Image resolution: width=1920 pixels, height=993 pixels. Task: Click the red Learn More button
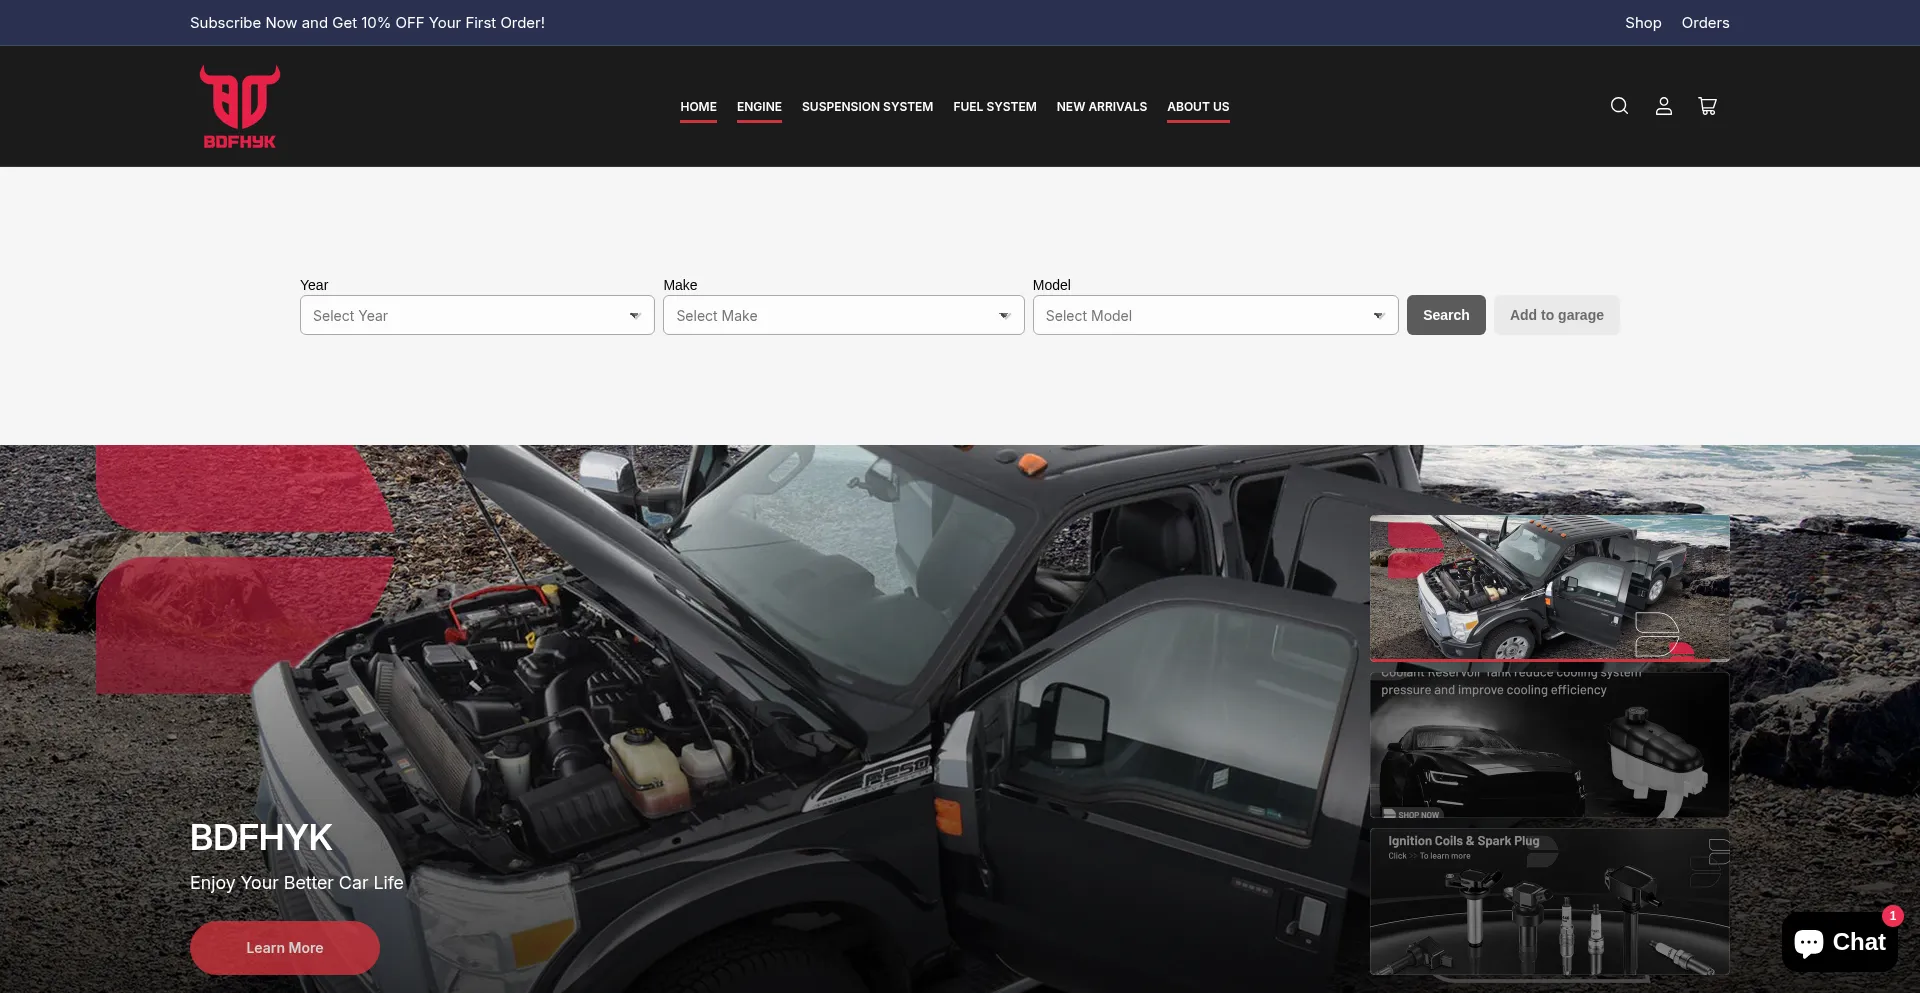point(285,948)
